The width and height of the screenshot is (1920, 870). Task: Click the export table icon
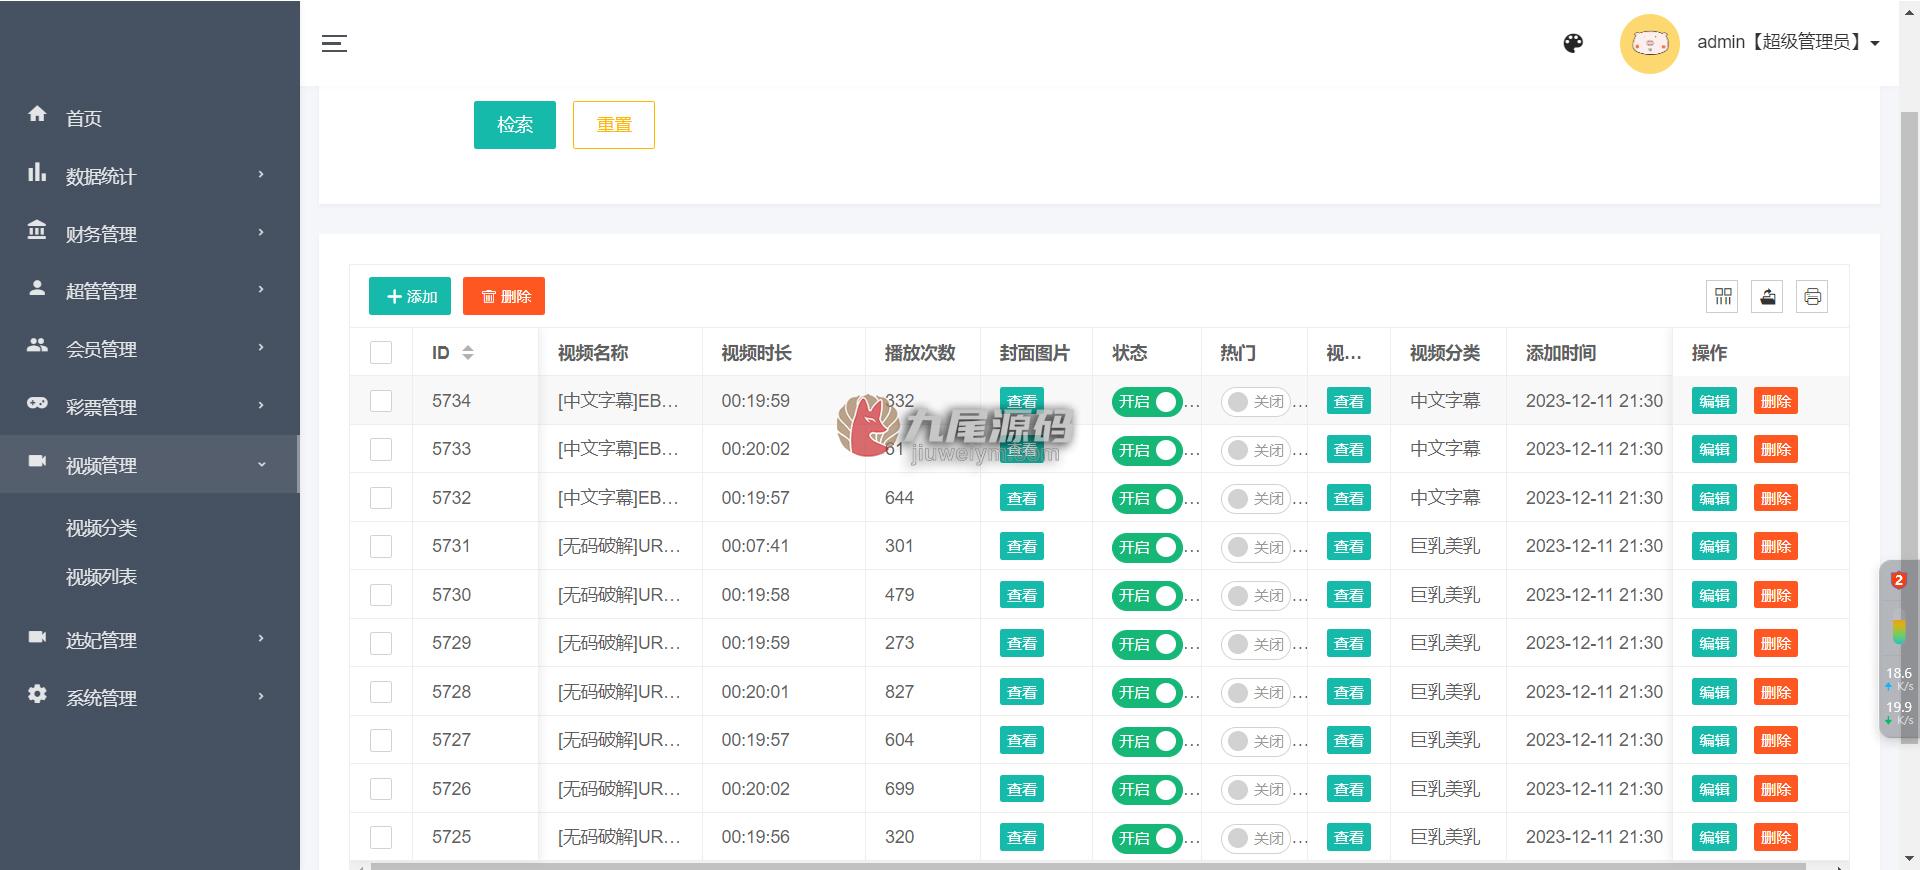tap(1768, 296)
